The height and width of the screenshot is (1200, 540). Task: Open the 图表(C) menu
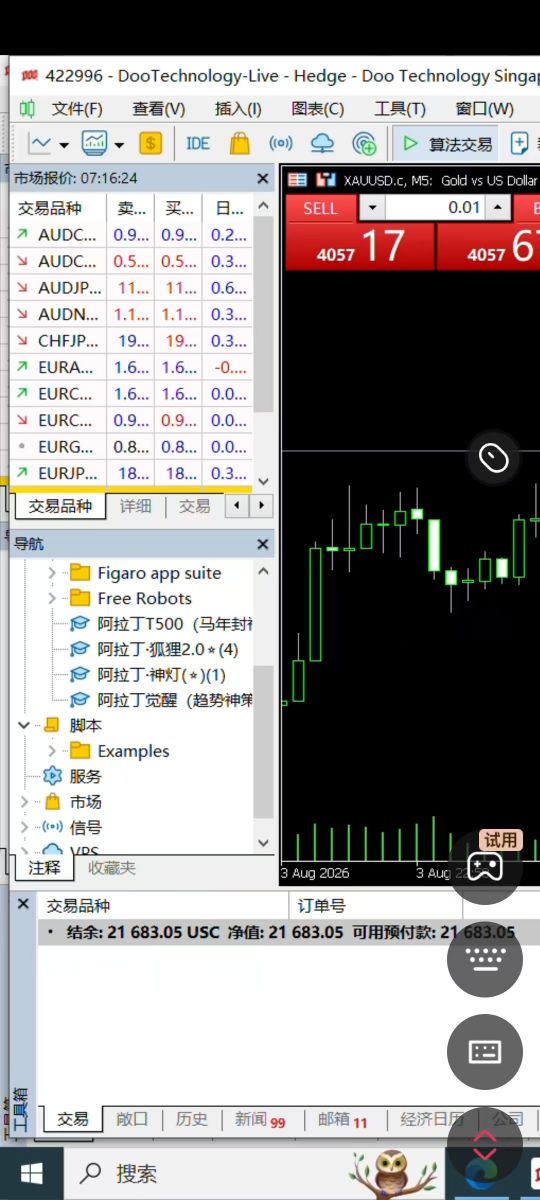pos(318,109)
